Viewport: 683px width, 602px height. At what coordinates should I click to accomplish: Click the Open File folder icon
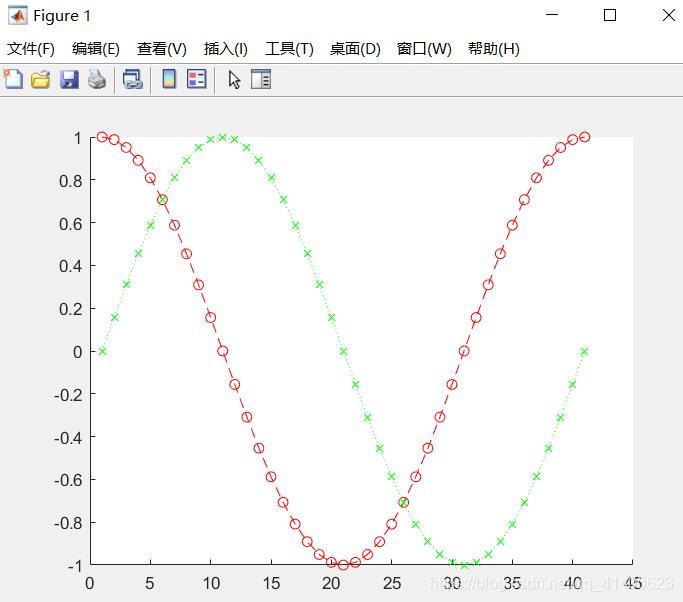coord(41,80)
